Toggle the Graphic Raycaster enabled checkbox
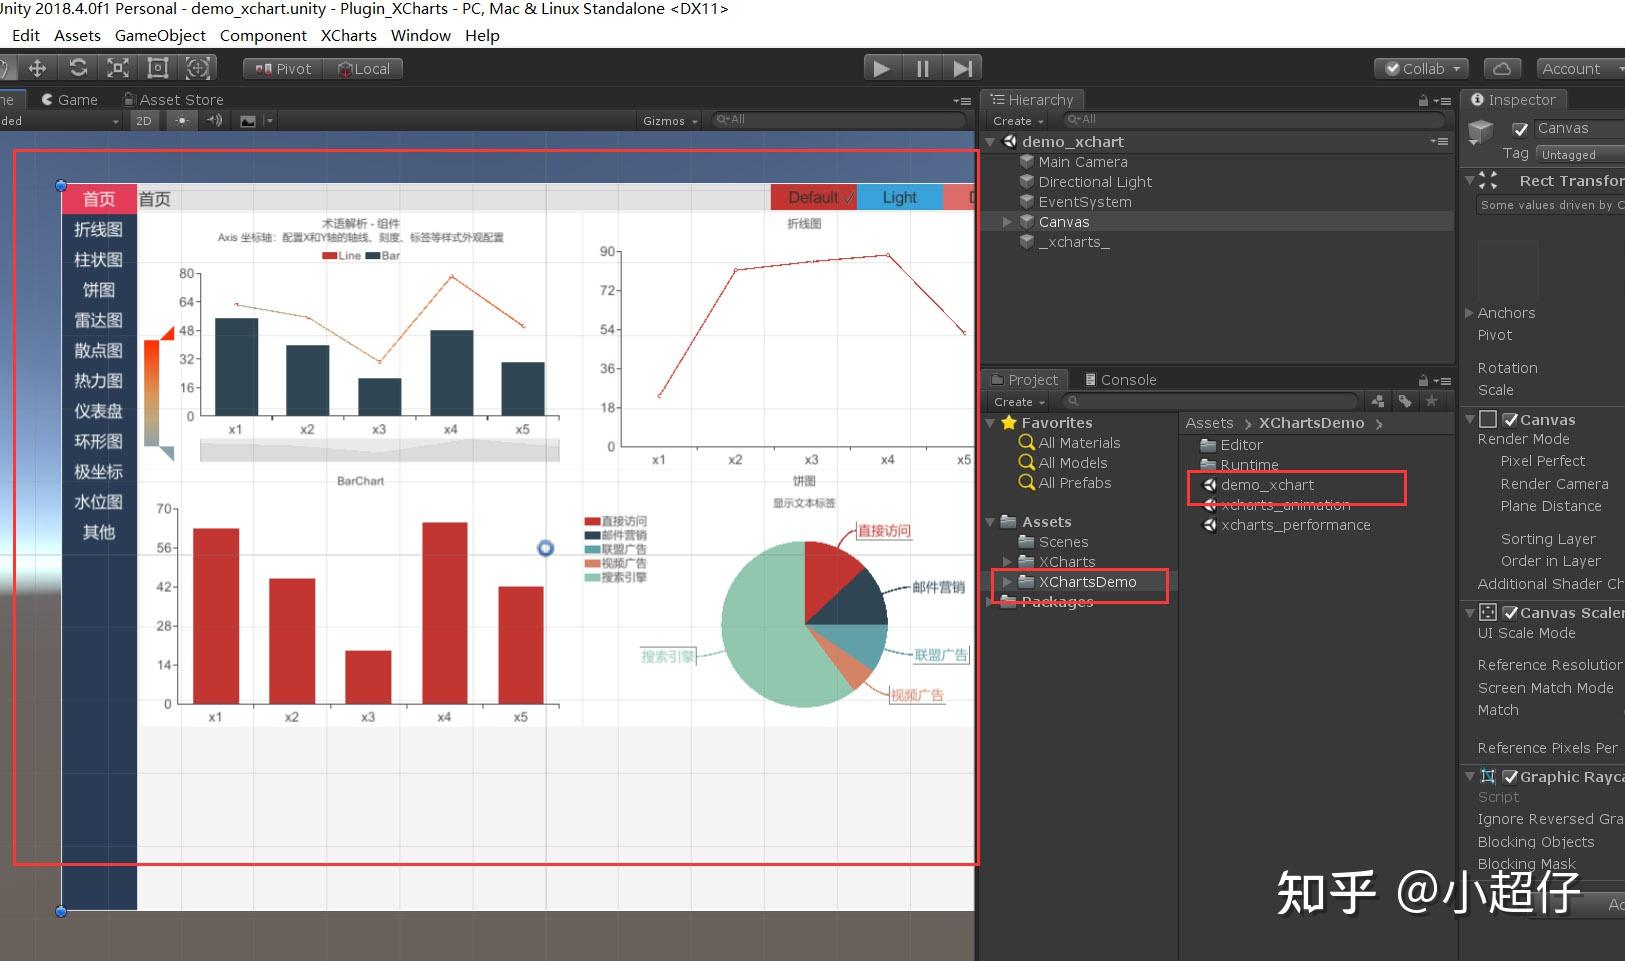 click(x=1510, y=777)
